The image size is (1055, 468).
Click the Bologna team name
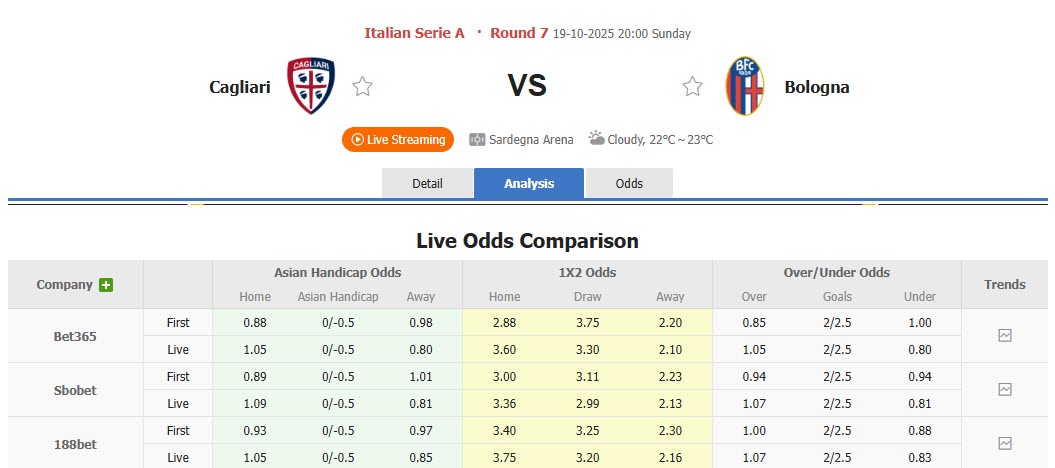(x=817, y=87)
